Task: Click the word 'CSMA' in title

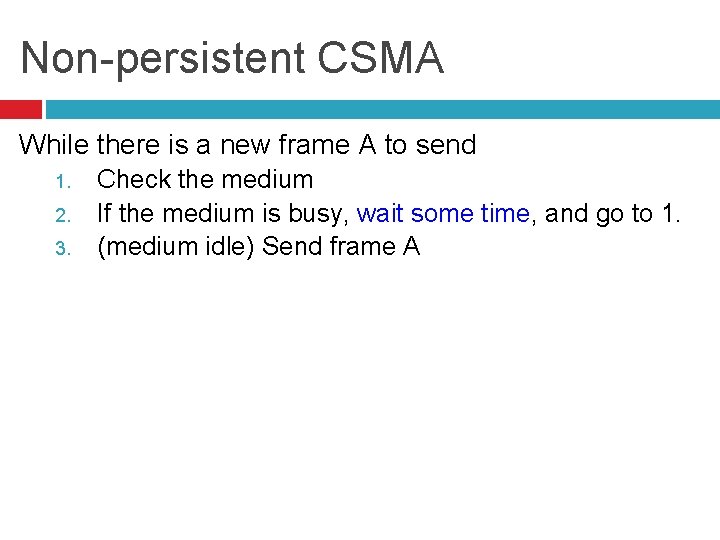Action: 381,58
